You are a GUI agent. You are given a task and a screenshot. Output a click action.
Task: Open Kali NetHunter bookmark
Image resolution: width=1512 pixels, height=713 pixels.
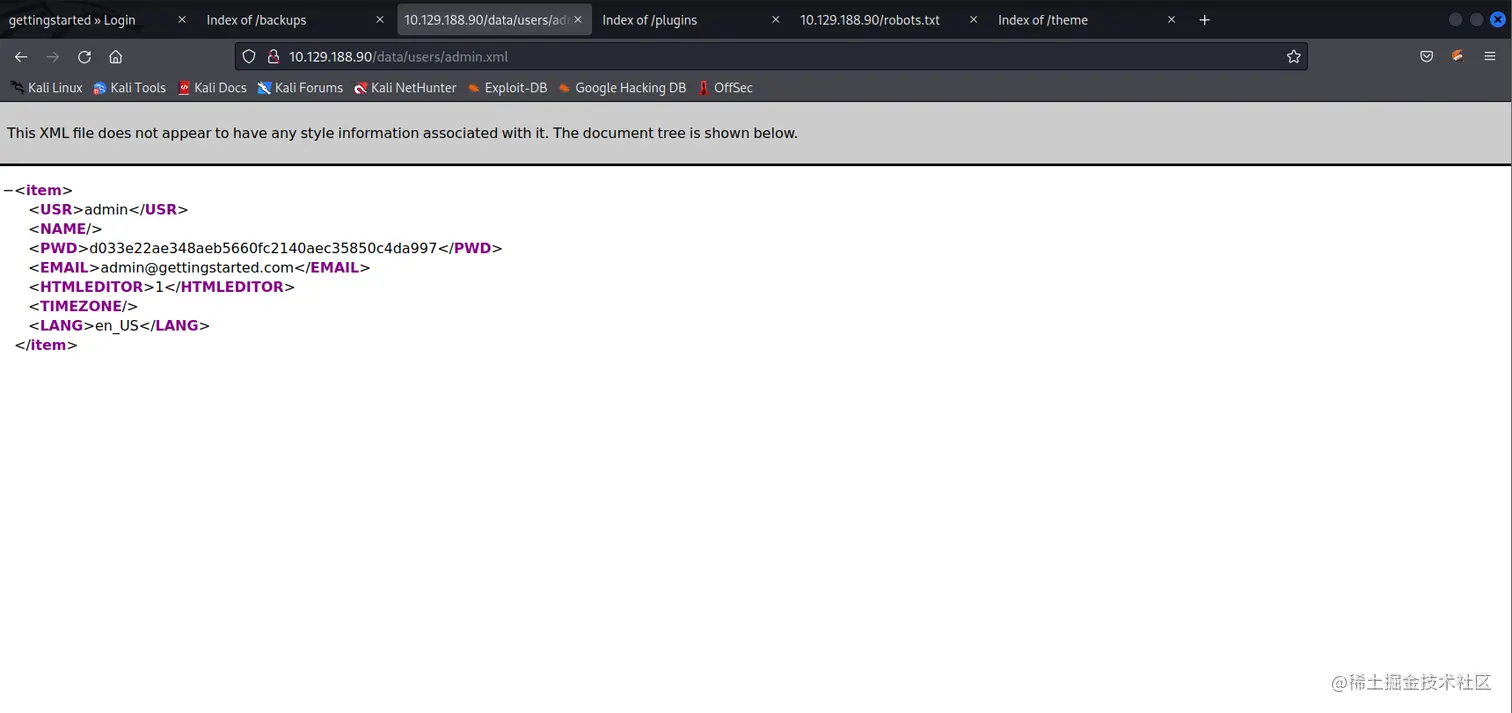tap(405, 88)
